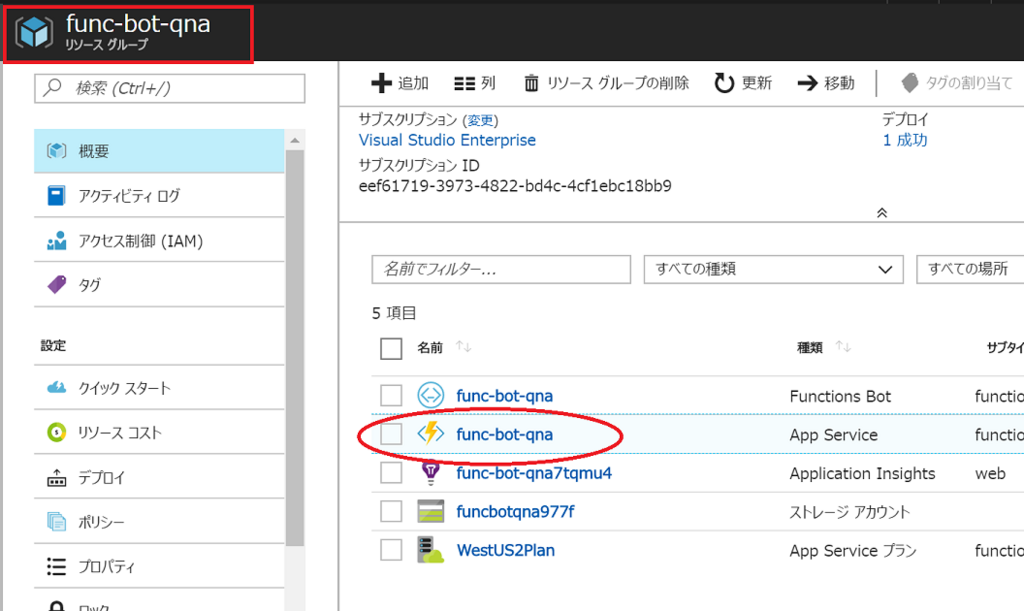Screen dimensions: 1024x611
Task: Click the sidebar vertical scrollbar thumb
Action: click(295, 347)
